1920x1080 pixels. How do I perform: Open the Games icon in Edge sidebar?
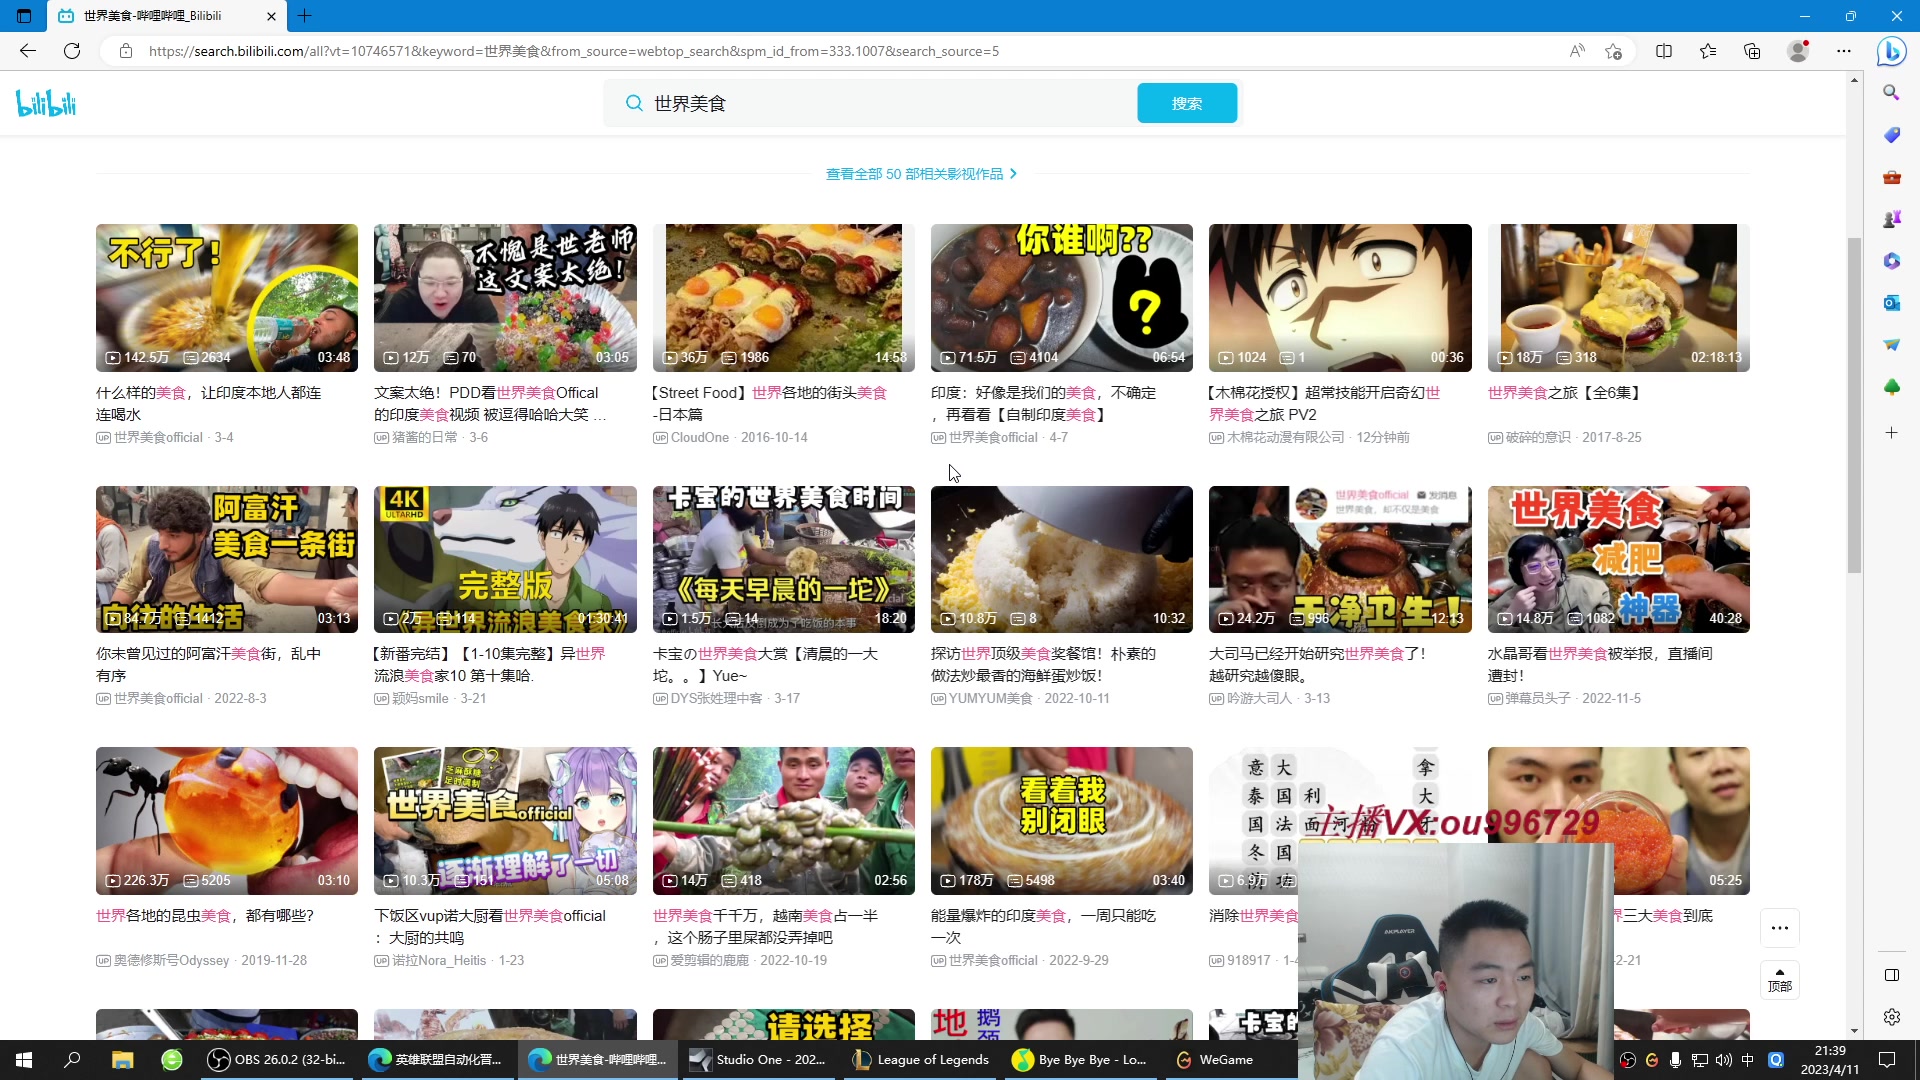click(x=1892, y=219)
